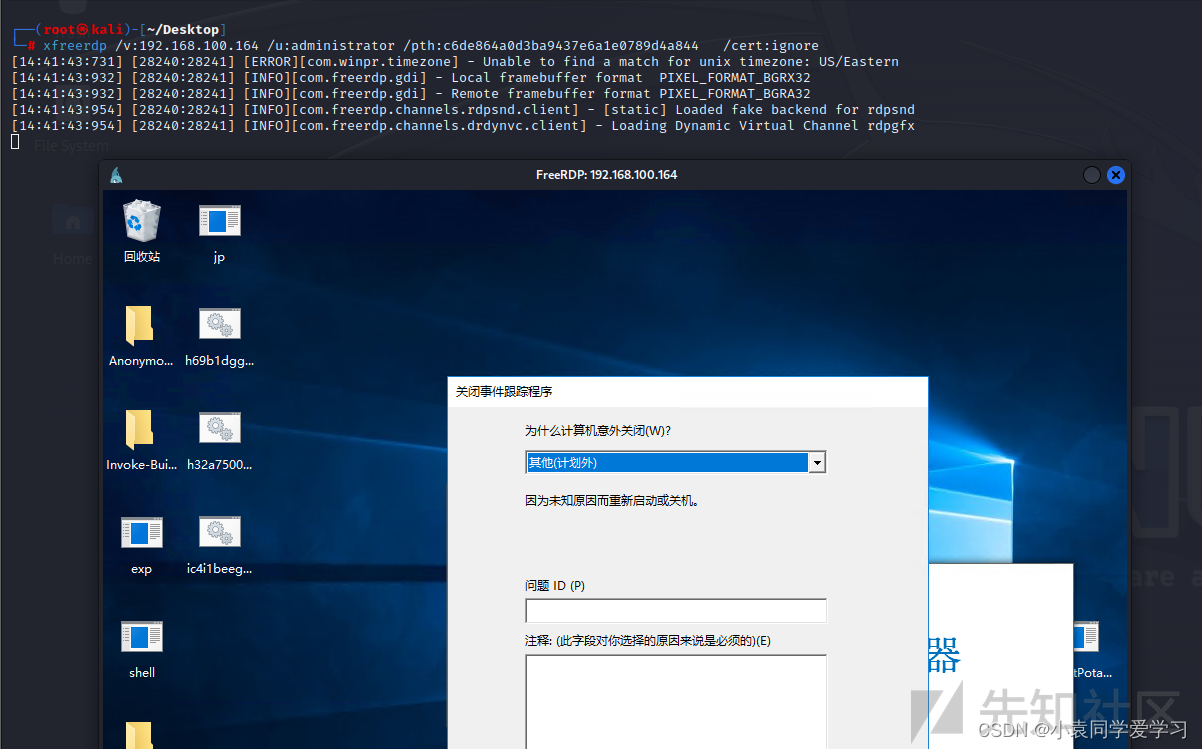This screenshot has height=749, width=1202.
Task: Click the xfreerdp command line in terminal
Action: (x=431, y=46)
